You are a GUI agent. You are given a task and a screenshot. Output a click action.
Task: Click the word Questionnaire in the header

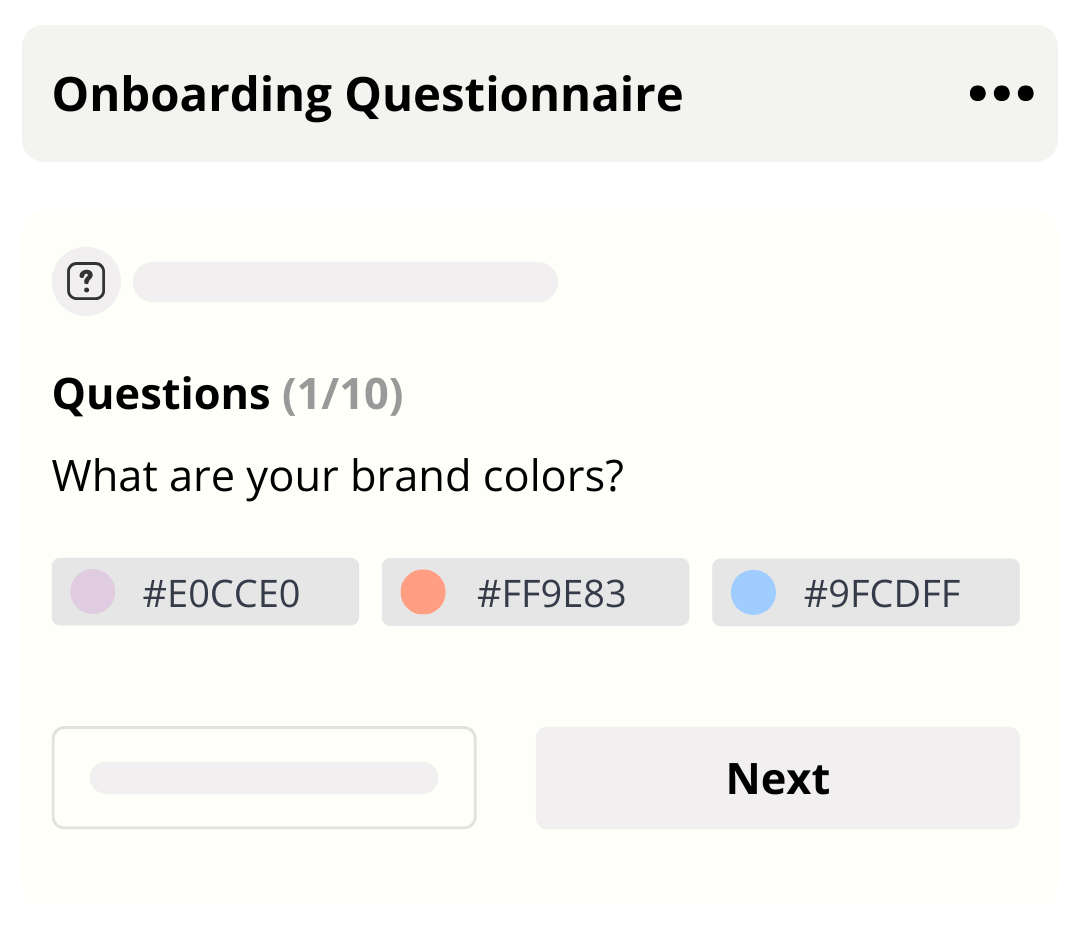(x=514, y=95)
